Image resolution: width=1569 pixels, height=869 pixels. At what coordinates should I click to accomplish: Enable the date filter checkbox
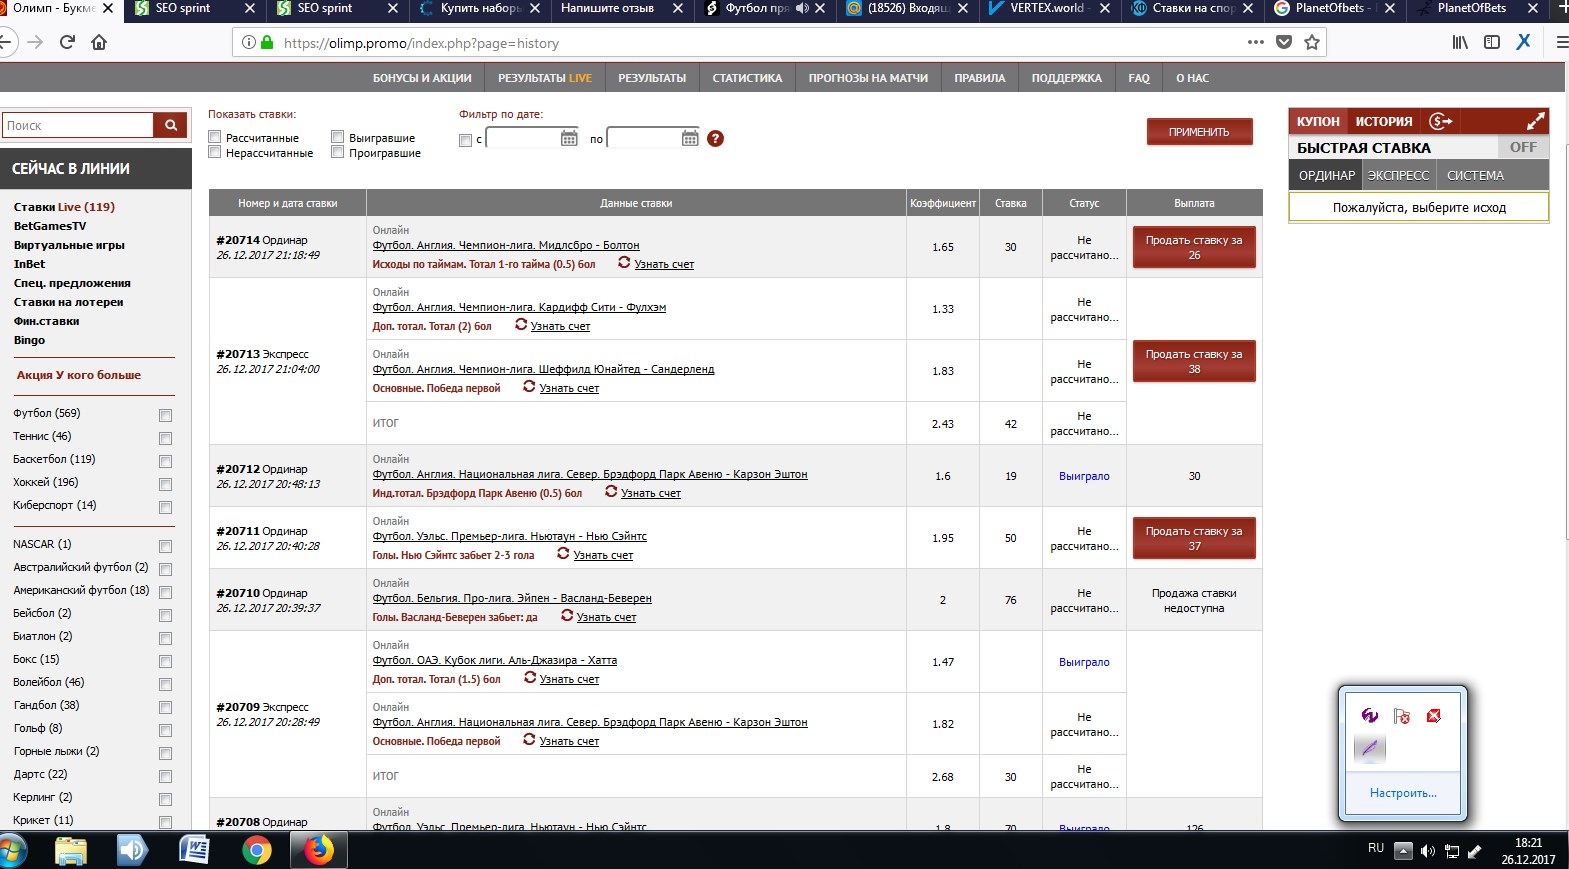click(465, 140)
